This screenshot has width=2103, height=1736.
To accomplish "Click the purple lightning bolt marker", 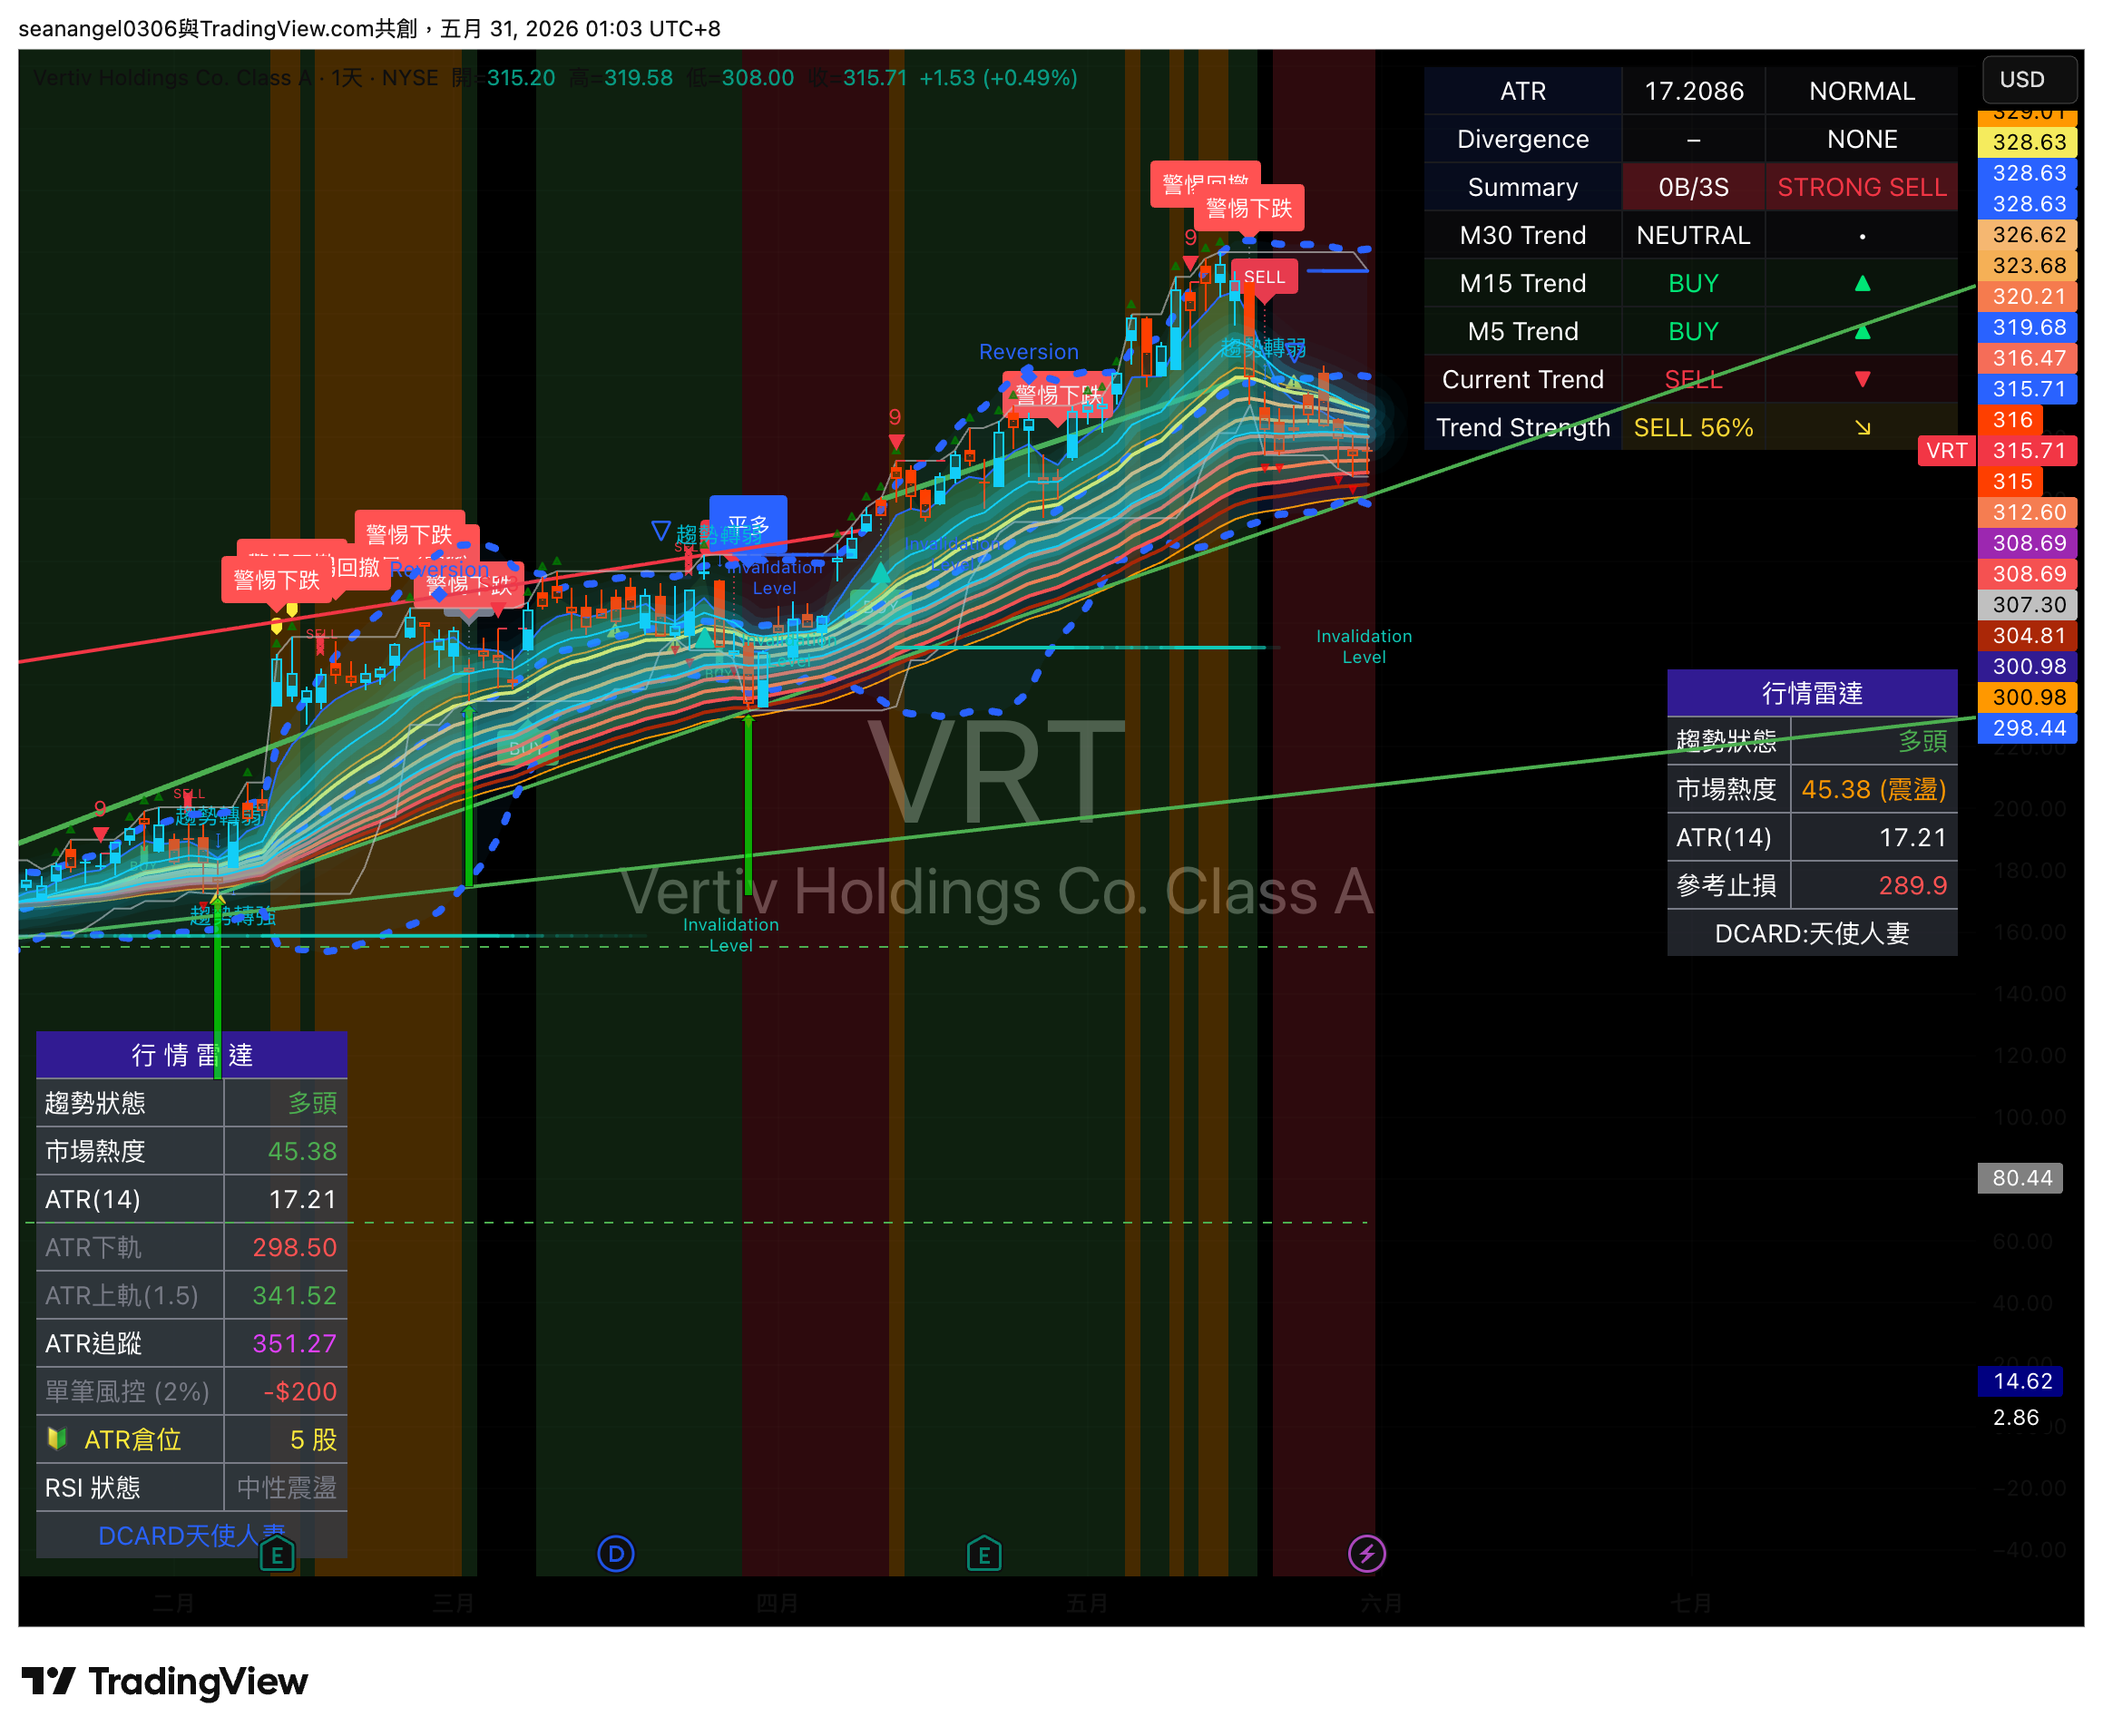I will coord(1366,1553).
